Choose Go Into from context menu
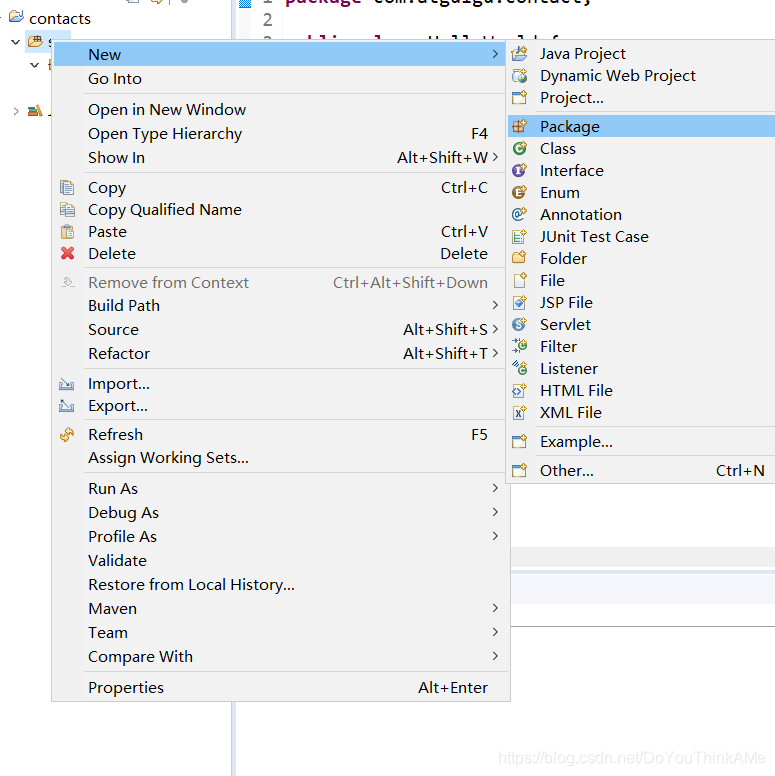The width and height of the screenshot is (775, 776). pyautogui.click(x=281, y=79)
